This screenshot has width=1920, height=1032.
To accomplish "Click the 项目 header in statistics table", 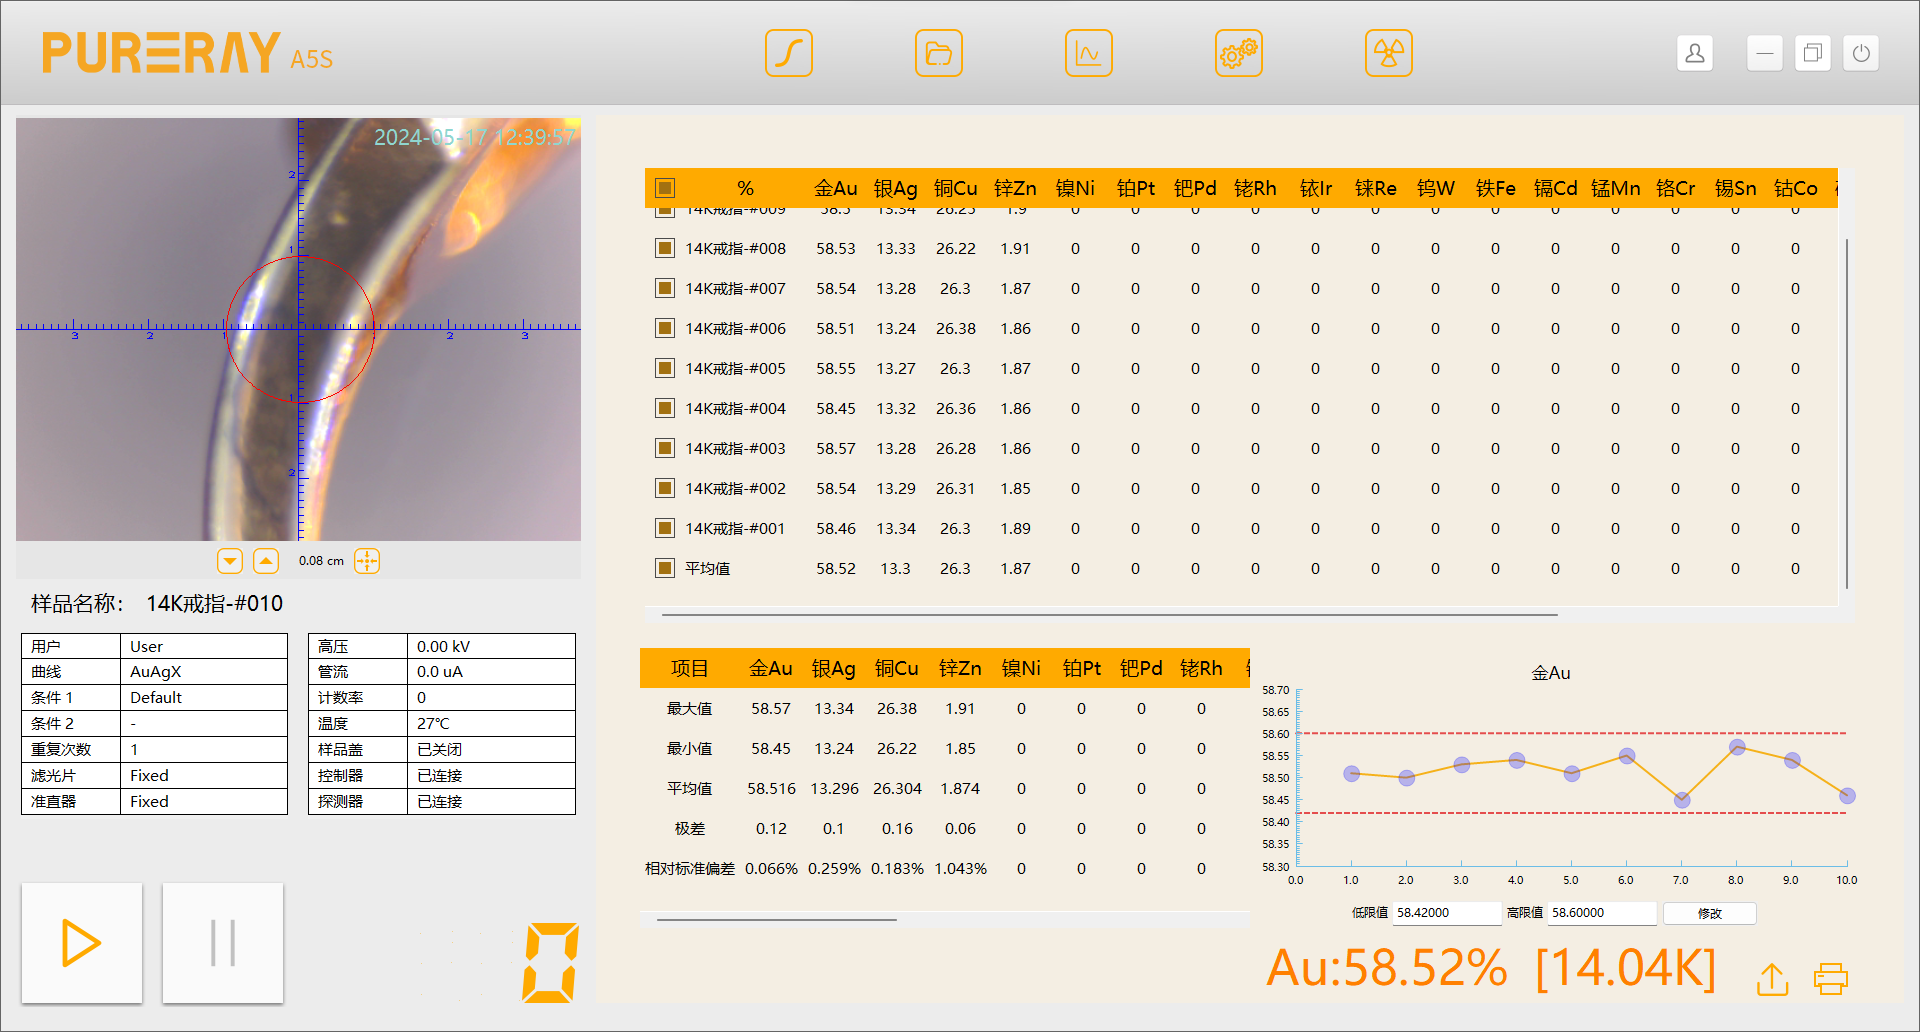I will click(690, 668).
